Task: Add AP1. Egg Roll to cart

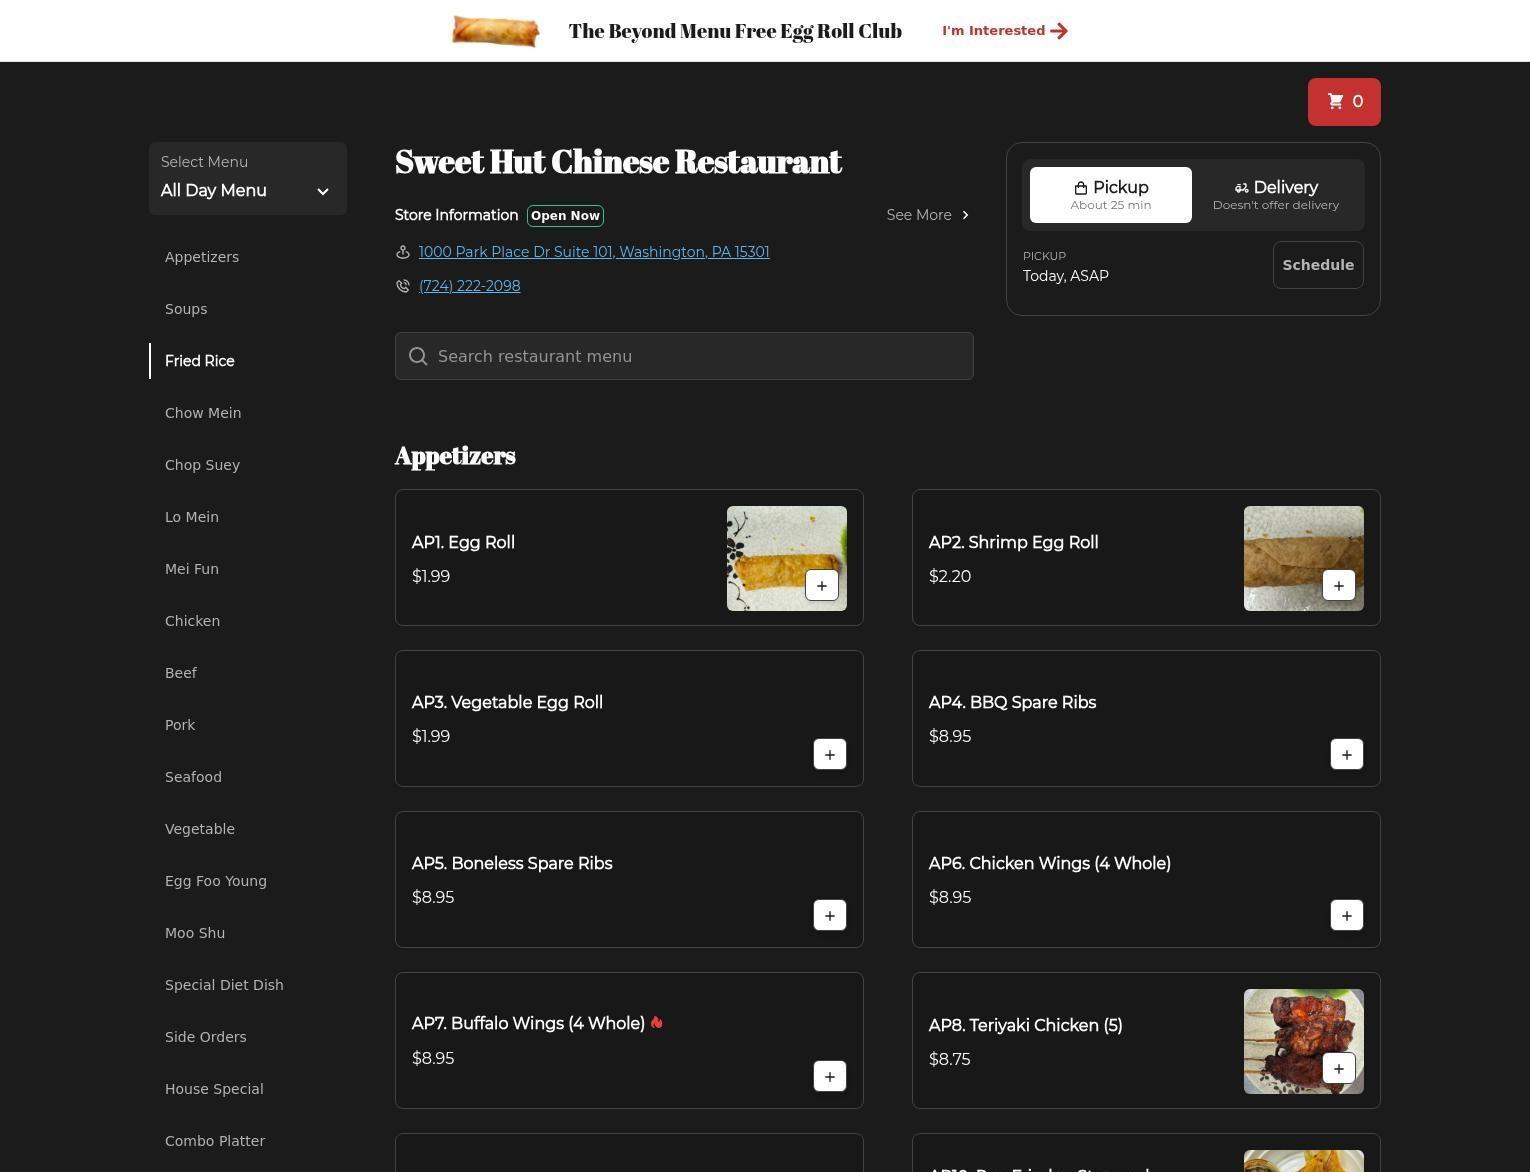Action: click(x=821, y=586)
